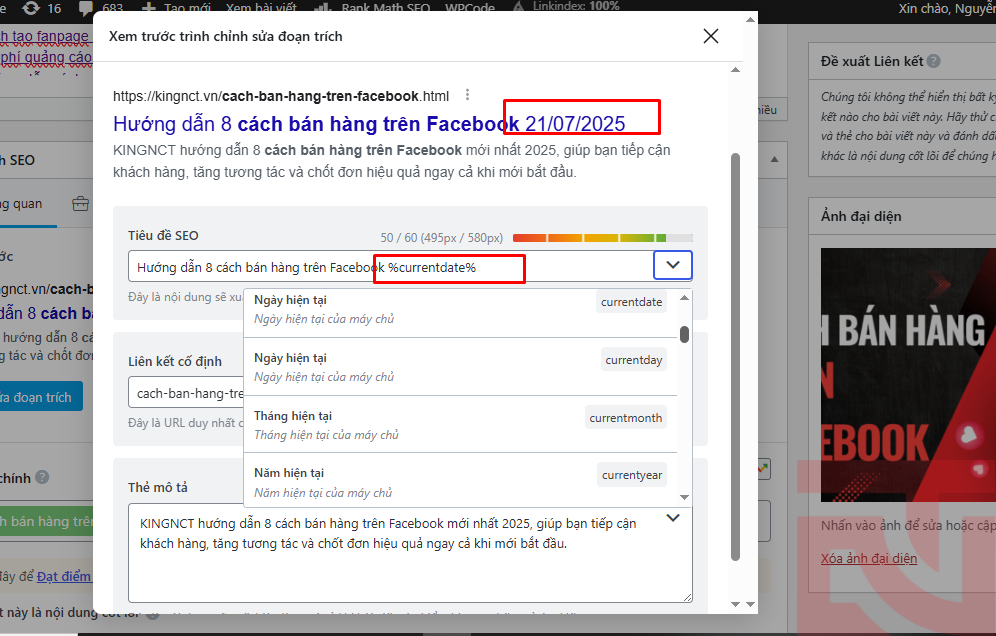
Task: Click the help icon beside Đề xuất Liên kết
Action: click(933, 61)
